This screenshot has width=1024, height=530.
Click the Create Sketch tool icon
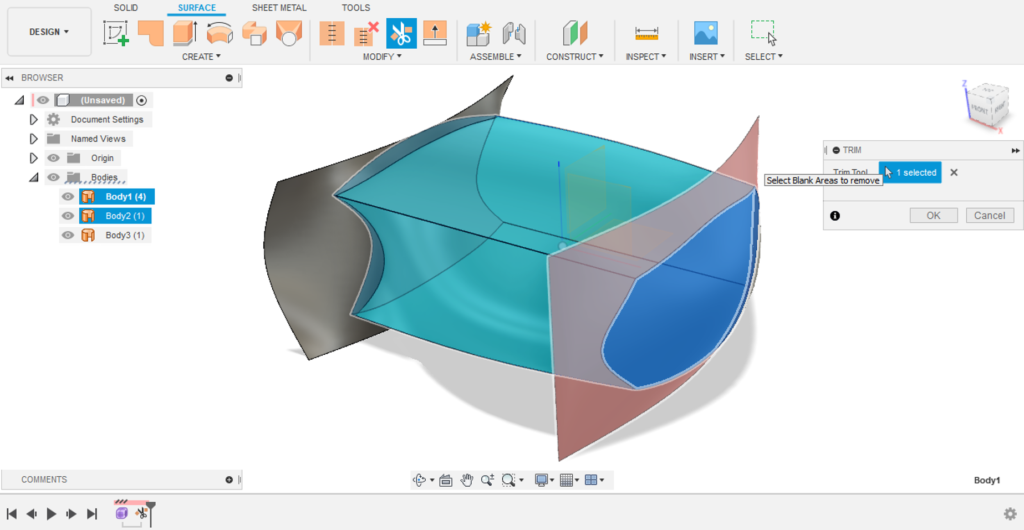tap(116, 33)
